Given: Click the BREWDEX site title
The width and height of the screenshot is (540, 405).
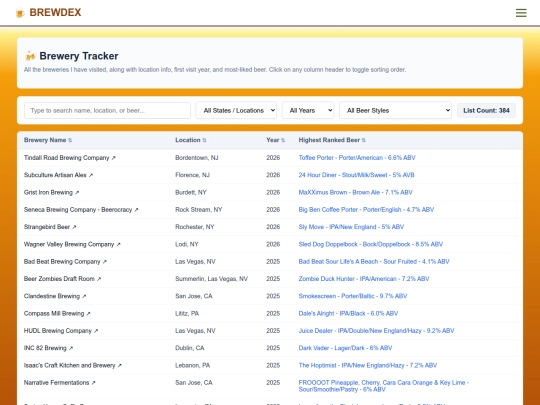Looking at the screenshot, I should point(55,12).
